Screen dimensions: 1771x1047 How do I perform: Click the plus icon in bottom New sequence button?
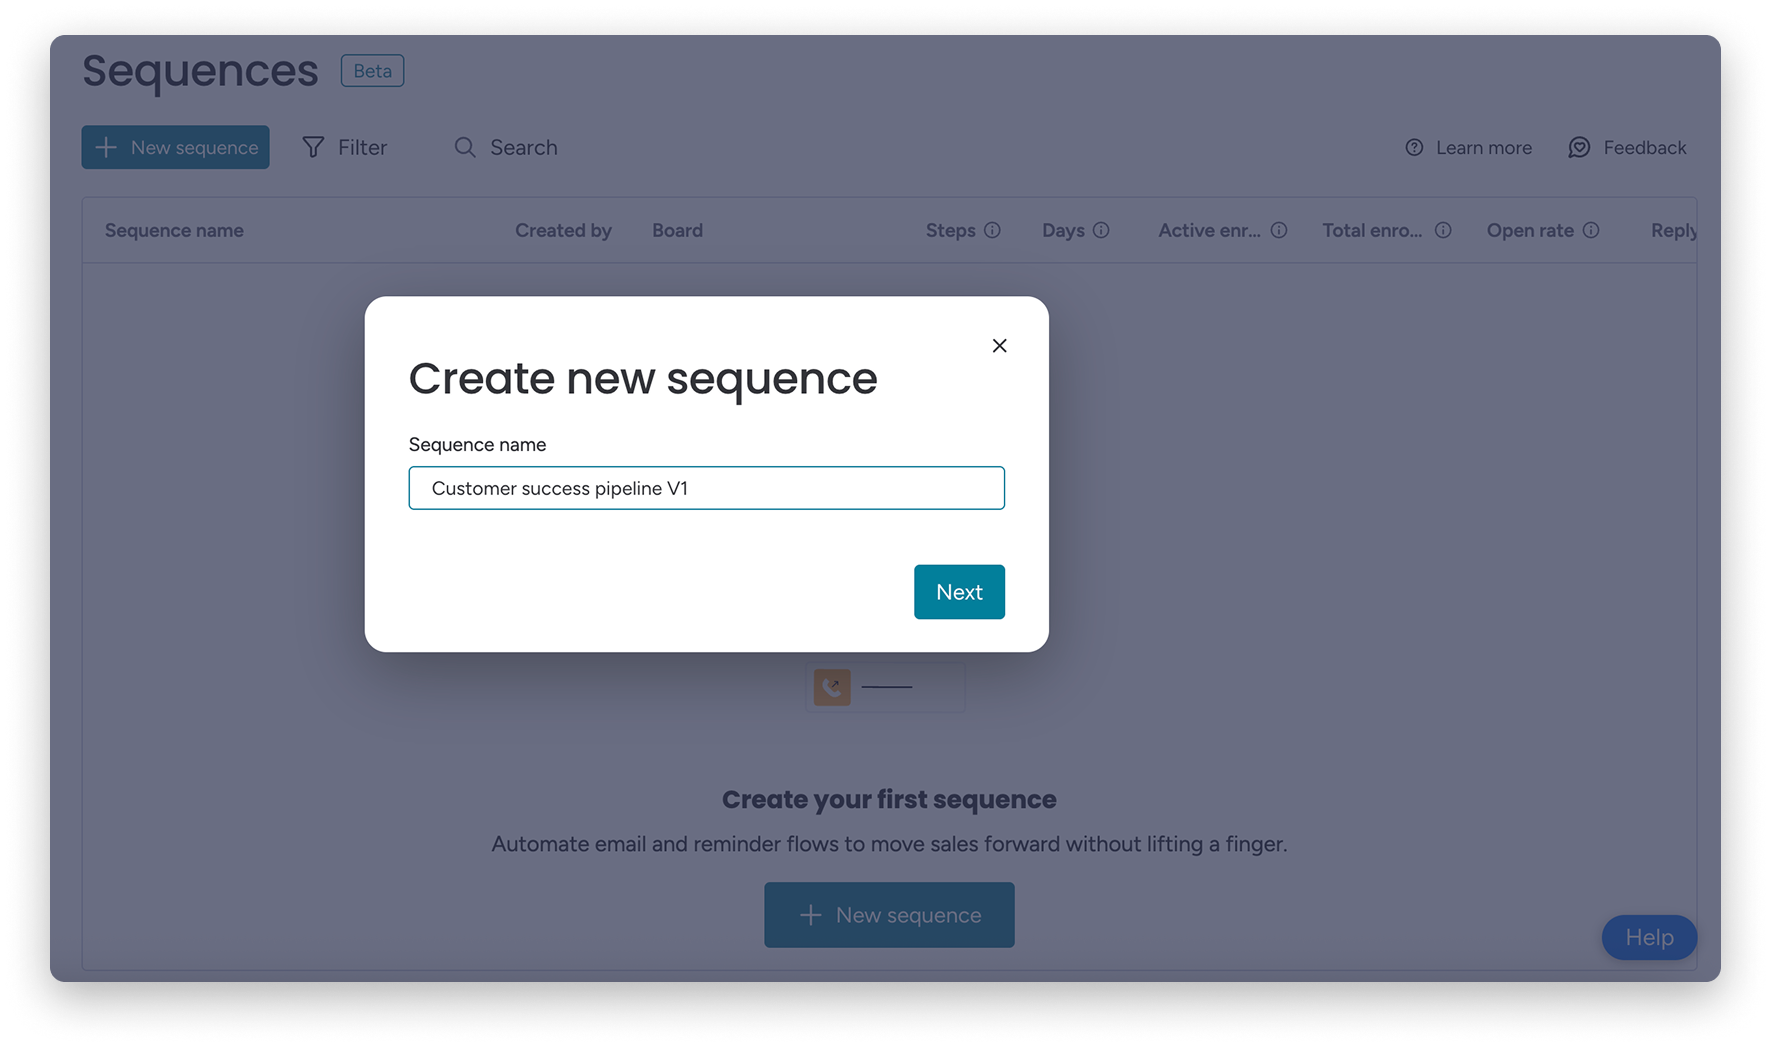click(x=811, y=915)
